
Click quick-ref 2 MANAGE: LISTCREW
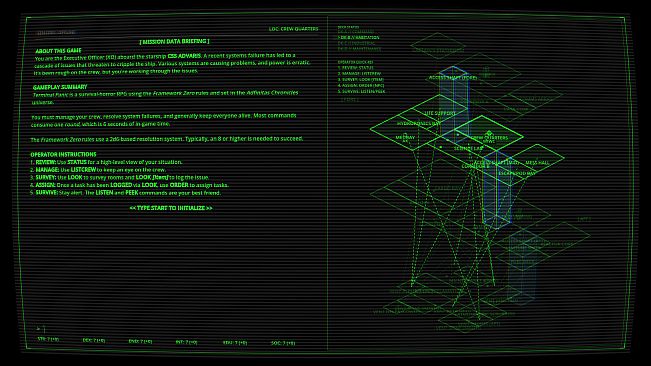[359, 73]
